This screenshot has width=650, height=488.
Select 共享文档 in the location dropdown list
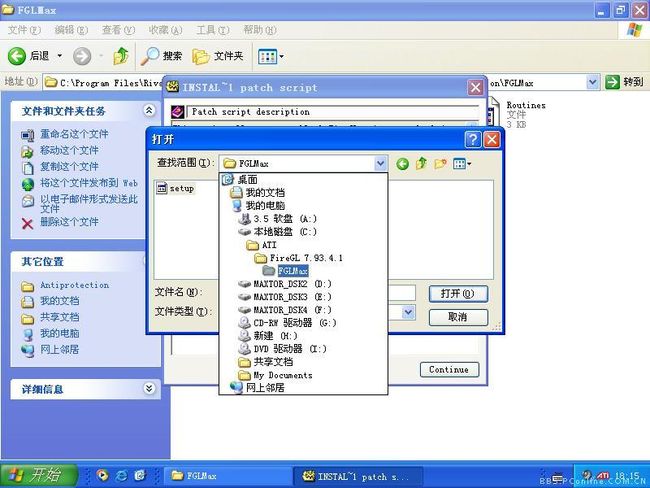[273, 362]
